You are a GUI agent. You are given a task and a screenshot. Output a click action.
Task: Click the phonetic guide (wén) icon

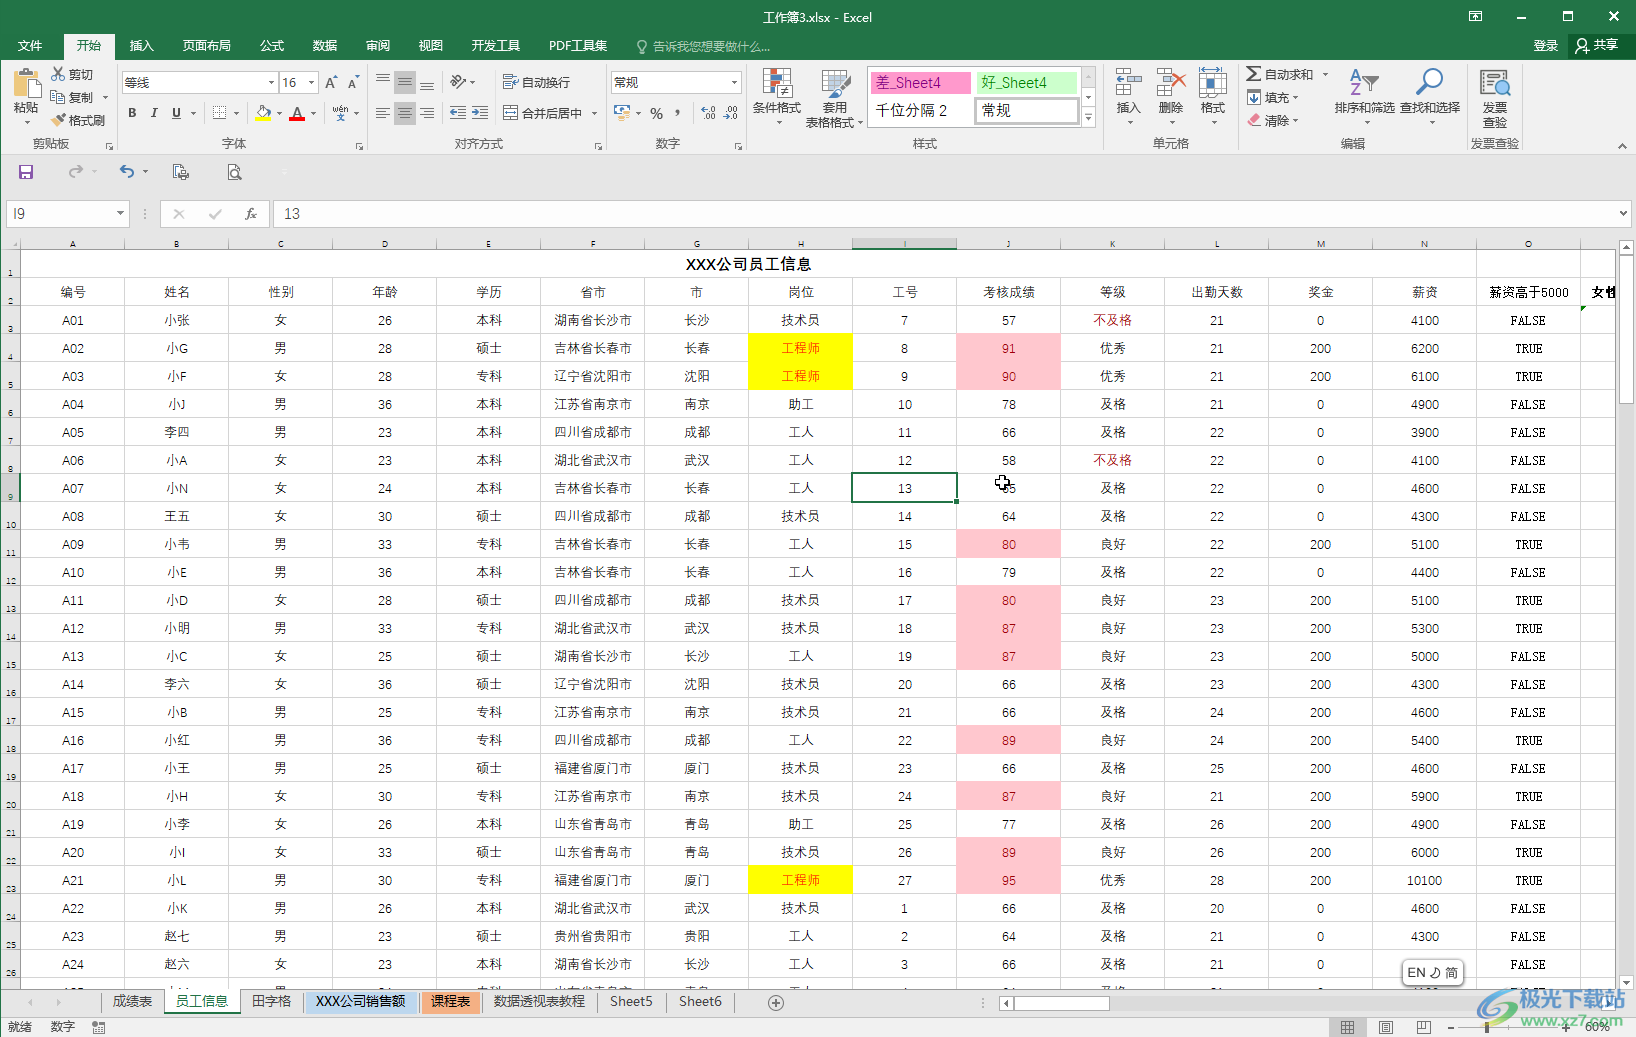341,113
